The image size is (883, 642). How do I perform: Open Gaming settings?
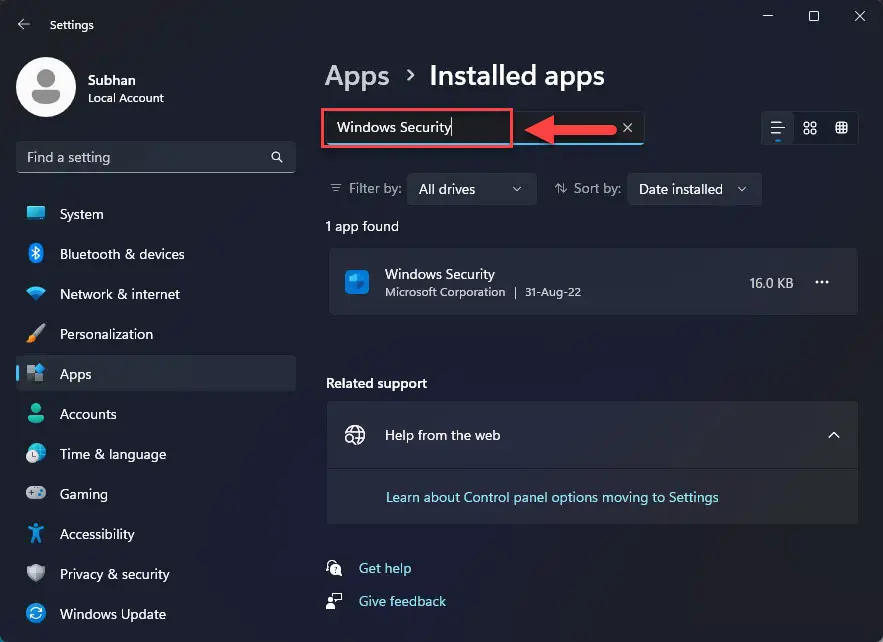tap(156, 494)
